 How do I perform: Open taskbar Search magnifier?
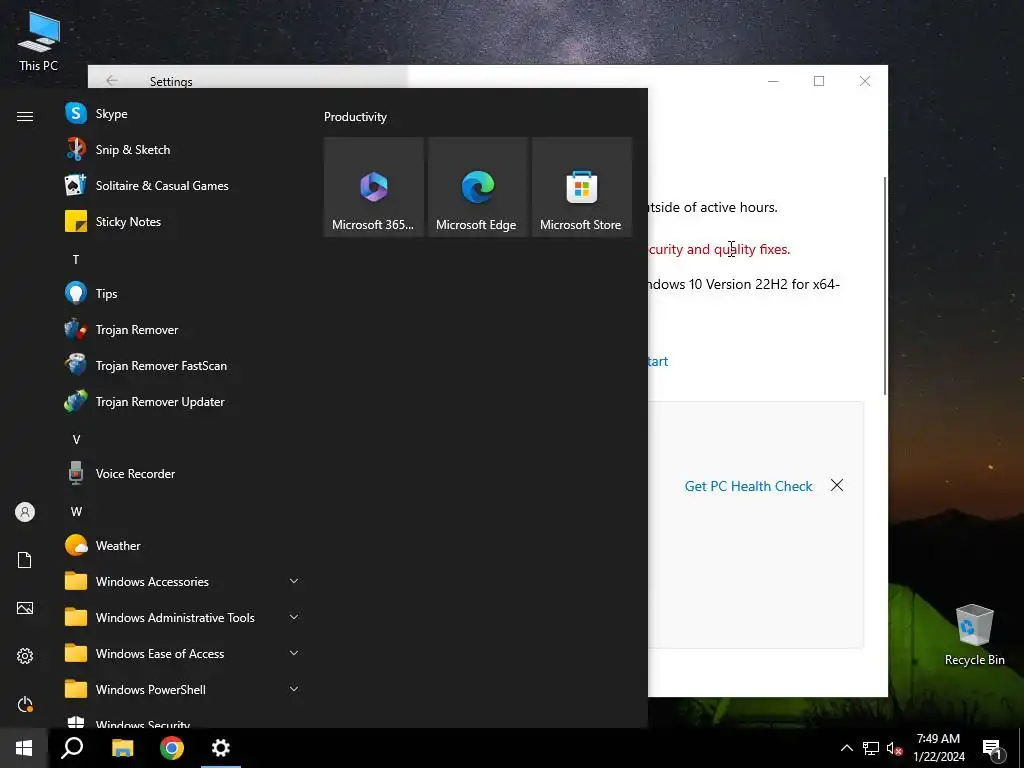pyautogui.click(x=72, y=748)
